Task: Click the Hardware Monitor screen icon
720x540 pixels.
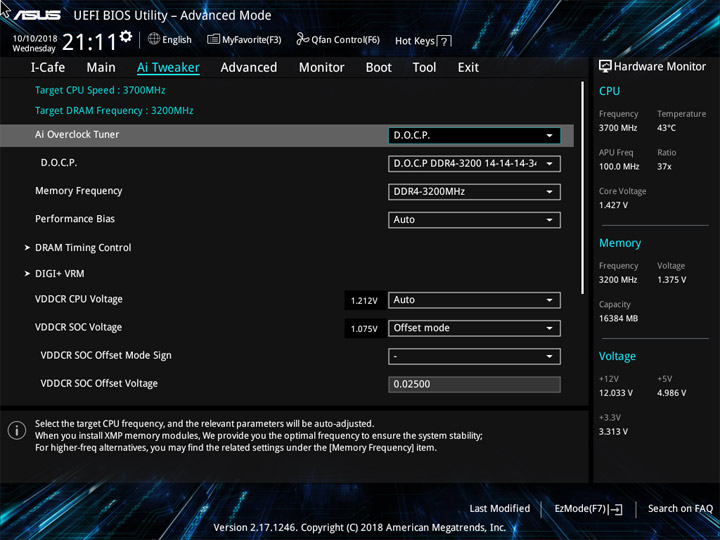Action: click(605, 66)
